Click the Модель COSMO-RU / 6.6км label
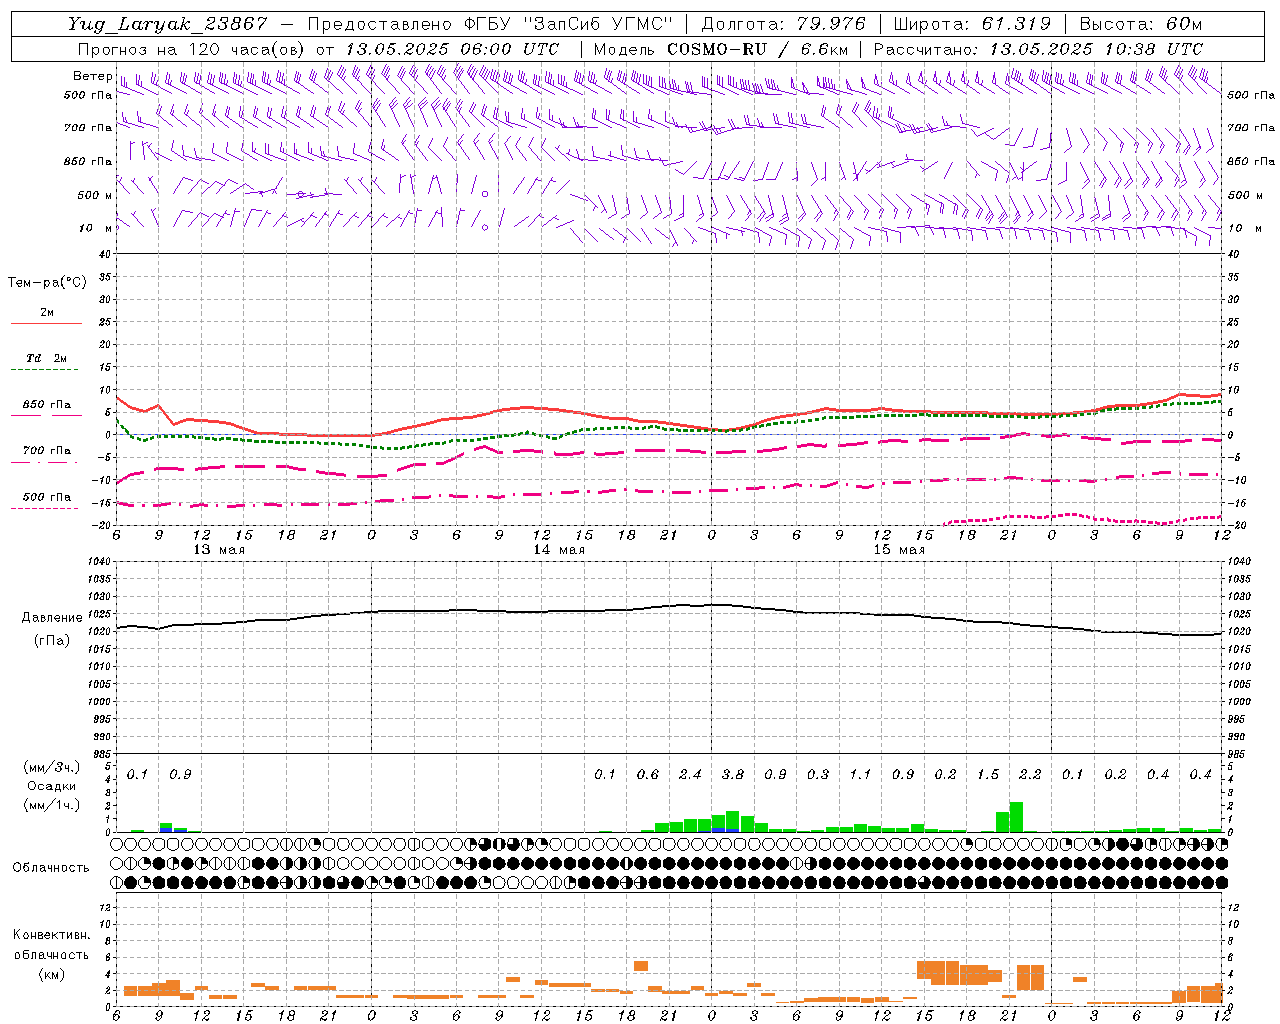The image size is (1280, 1024). (721, 49)
